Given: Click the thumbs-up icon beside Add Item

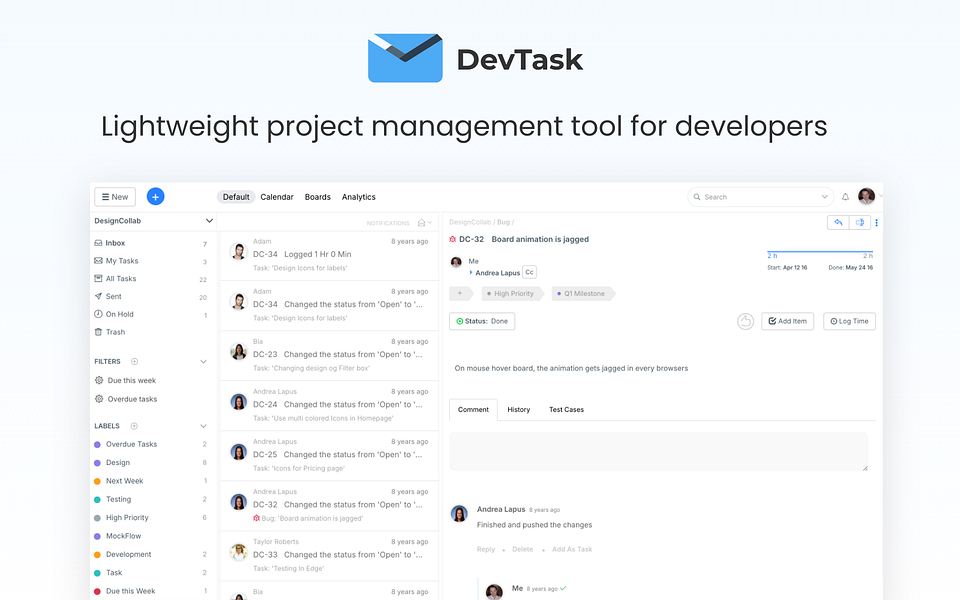Looking at the screenshot, I should [x=745, y=321].
